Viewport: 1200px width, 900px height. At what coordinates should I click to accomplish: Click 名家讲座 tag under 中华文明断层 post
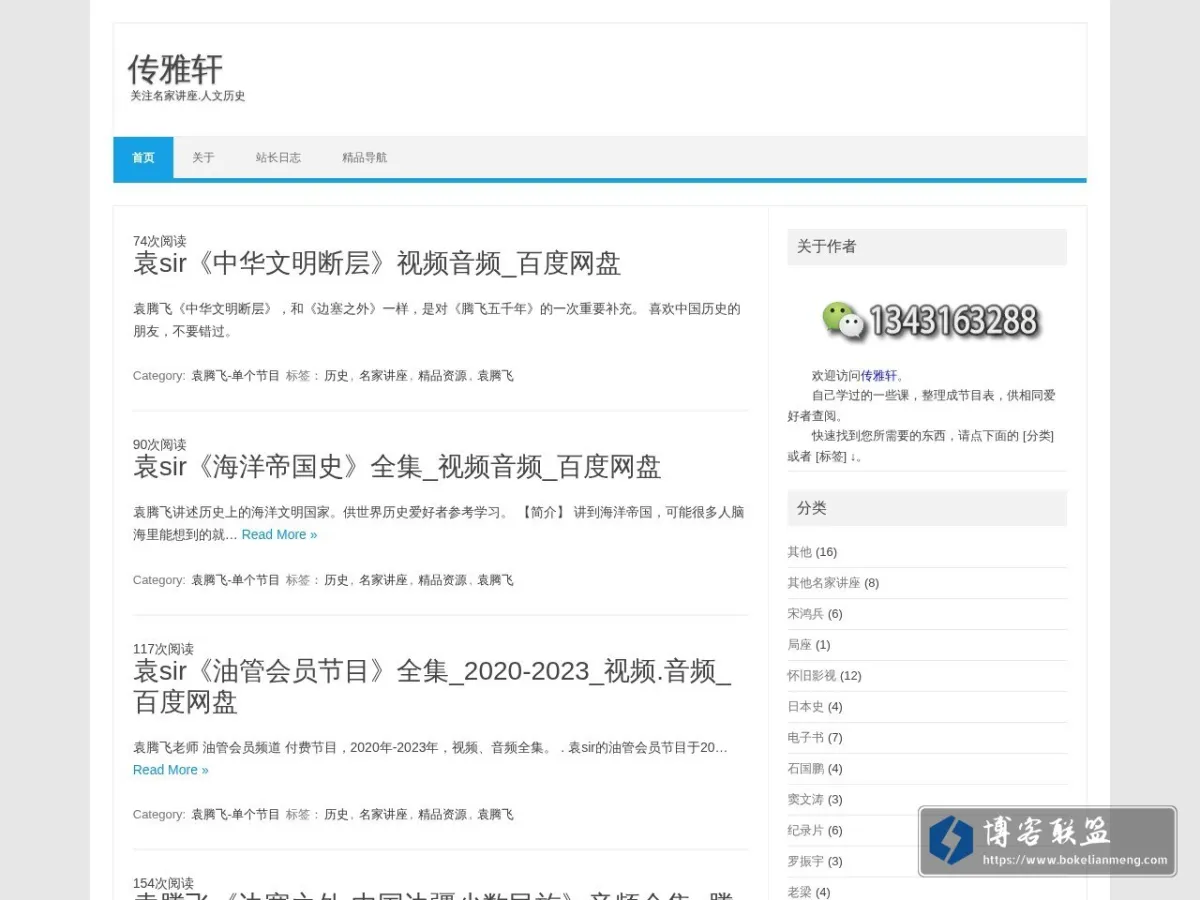[x=383, y=376]
